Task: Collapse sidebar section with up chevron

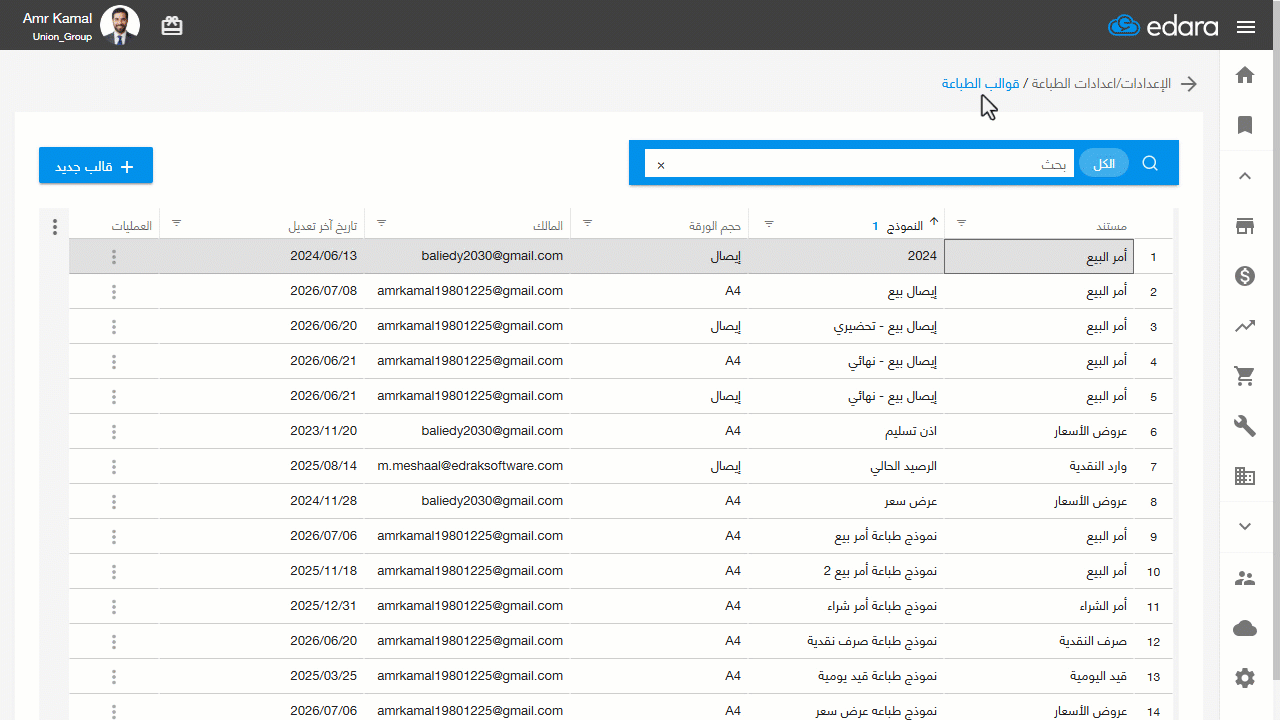Action: click(1245, 176)
